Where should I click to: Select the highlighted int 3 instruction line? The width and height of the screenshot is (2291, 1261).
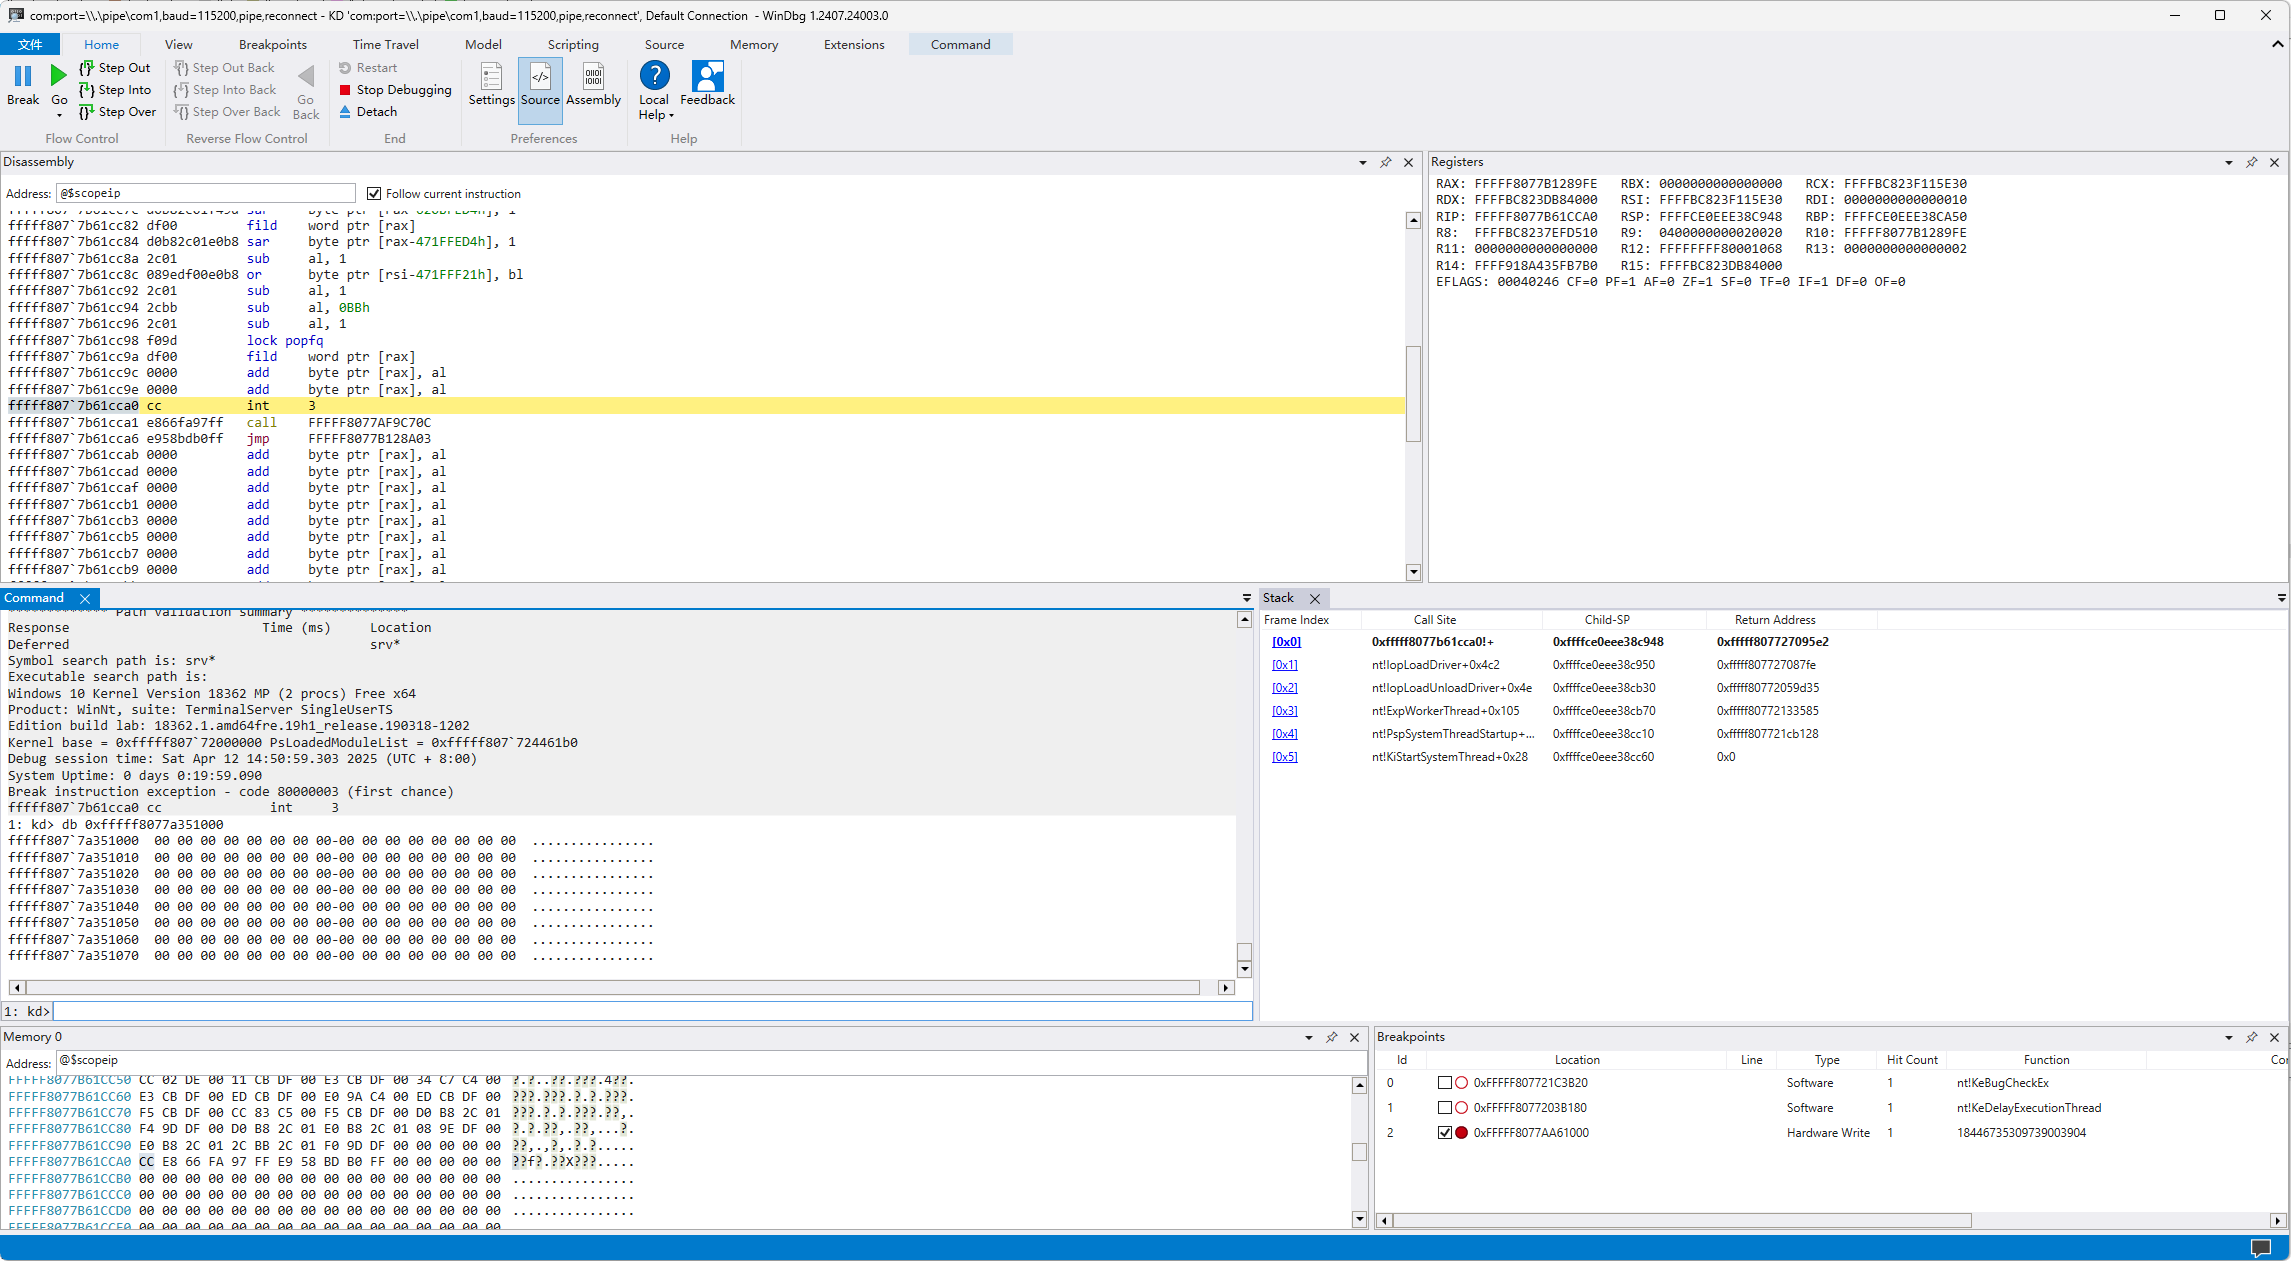[x=706, y=406]
